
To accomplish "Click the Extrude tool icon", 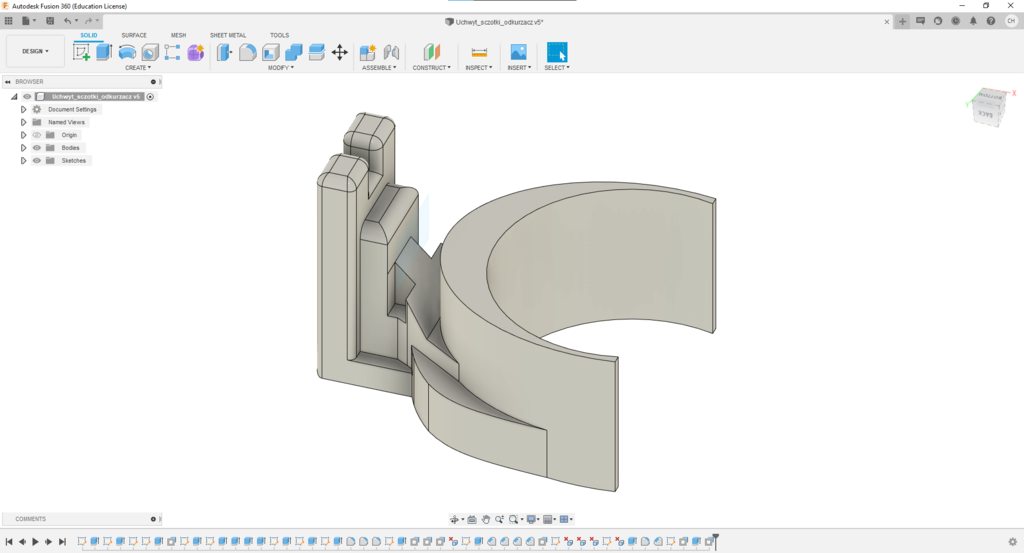I will click(104, 52).
